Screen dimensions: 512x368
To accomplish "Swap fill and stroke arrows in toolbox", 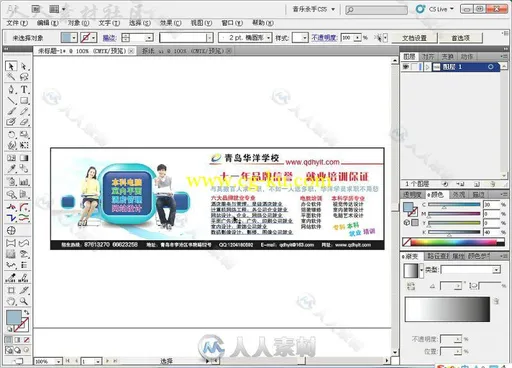I will [26, 312].
